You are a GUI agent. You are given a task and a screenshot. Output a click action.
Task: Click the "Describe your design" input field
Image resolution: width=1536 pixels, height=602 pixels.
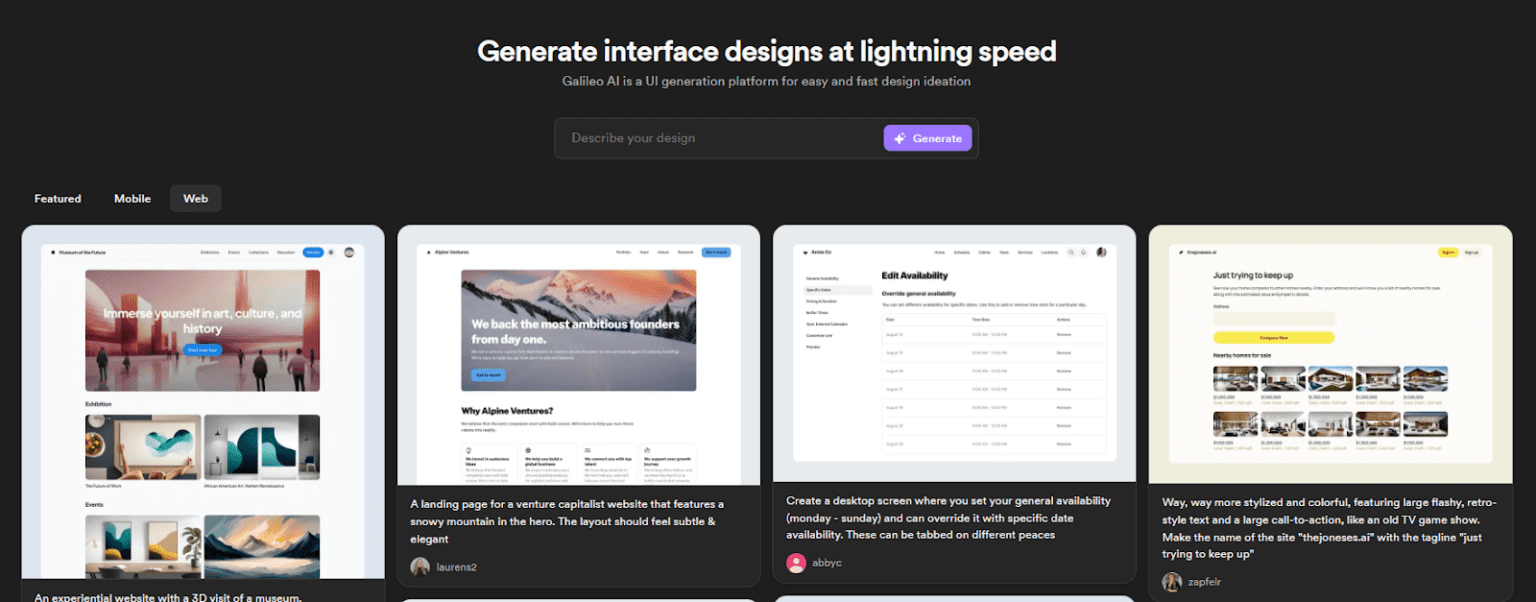(x=700, y=138)
